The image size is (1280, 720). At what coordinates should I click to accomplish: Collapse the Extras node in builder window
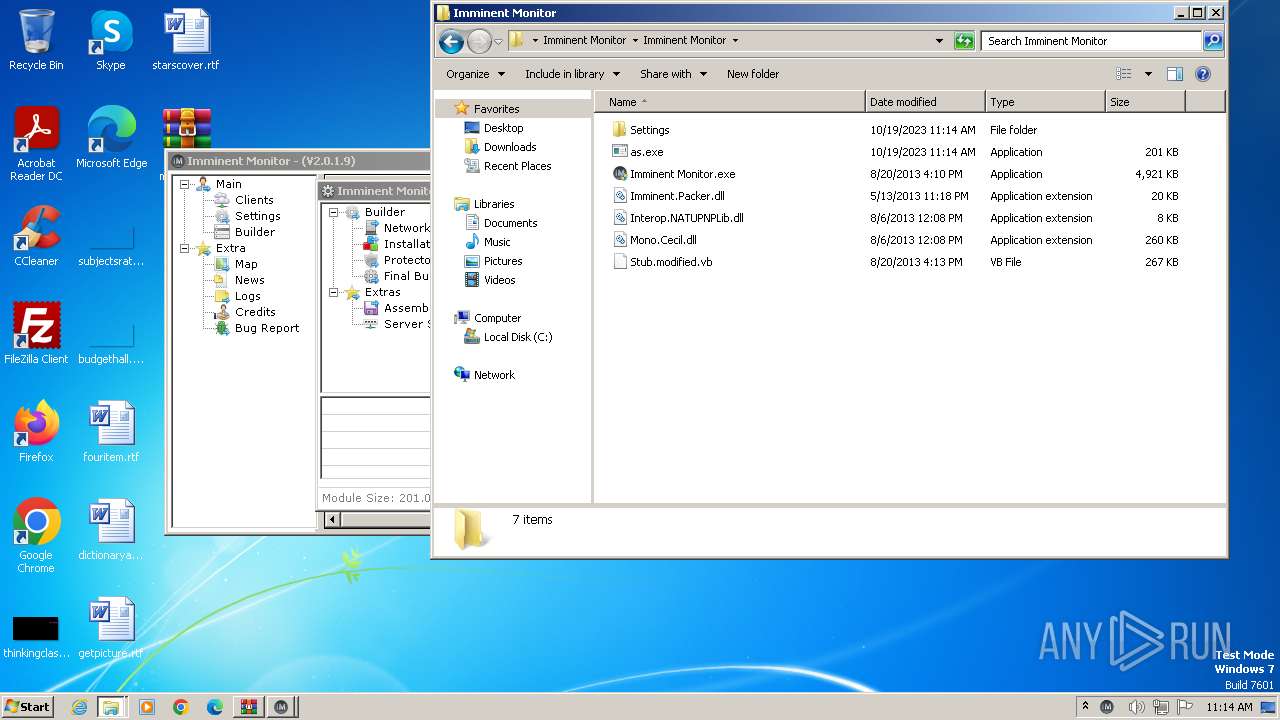(x=334, y=292)
